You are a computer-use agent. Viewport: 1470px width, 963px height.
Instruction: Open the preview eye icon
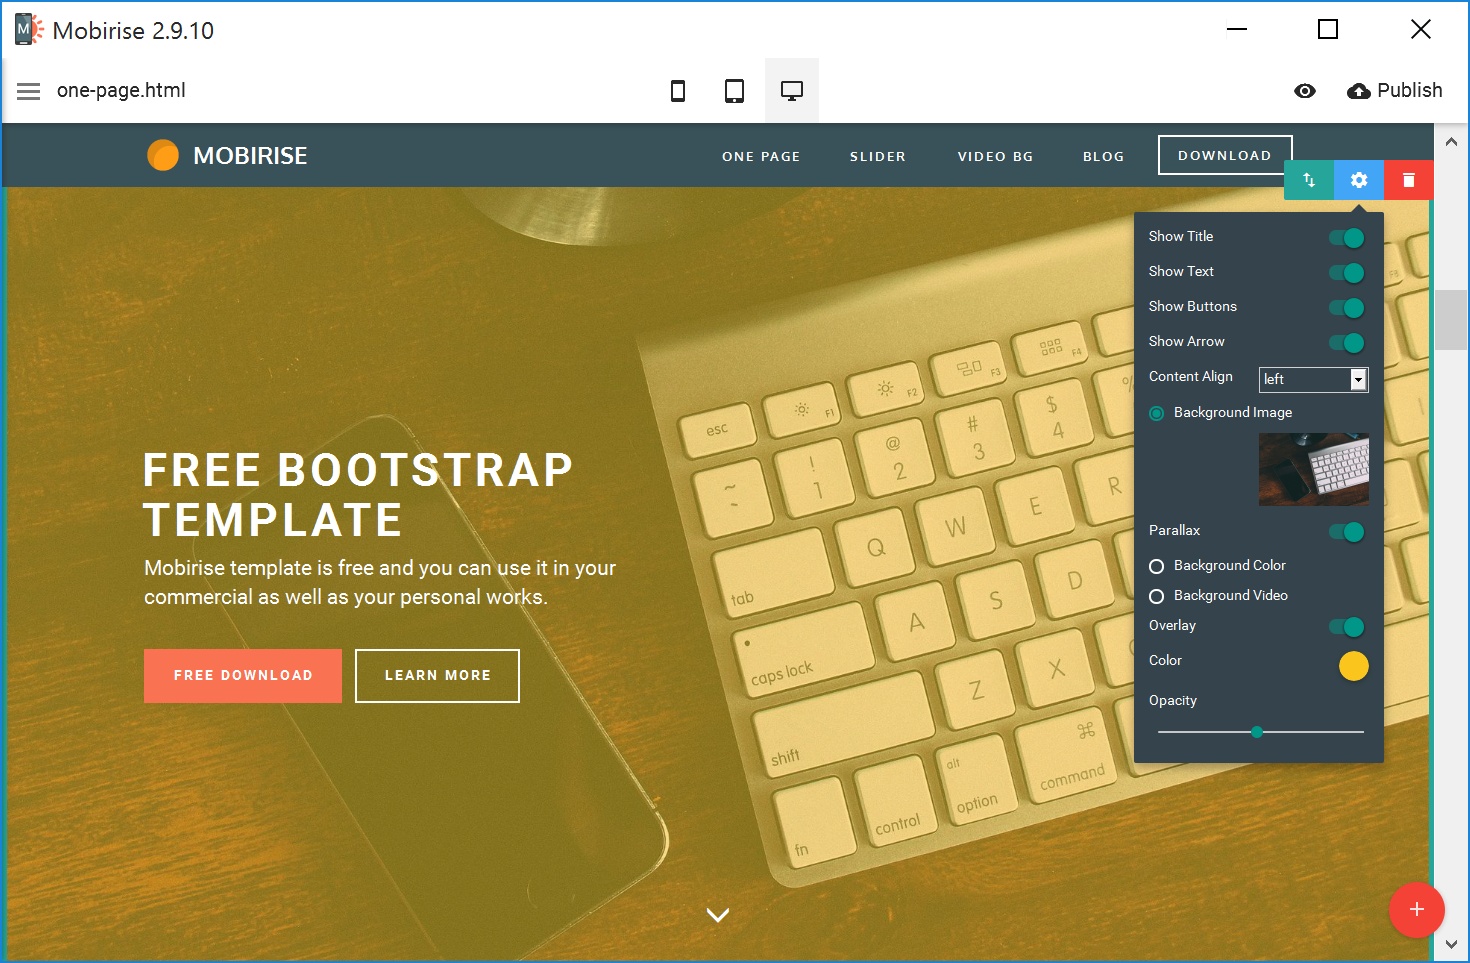pos(1305,90)
